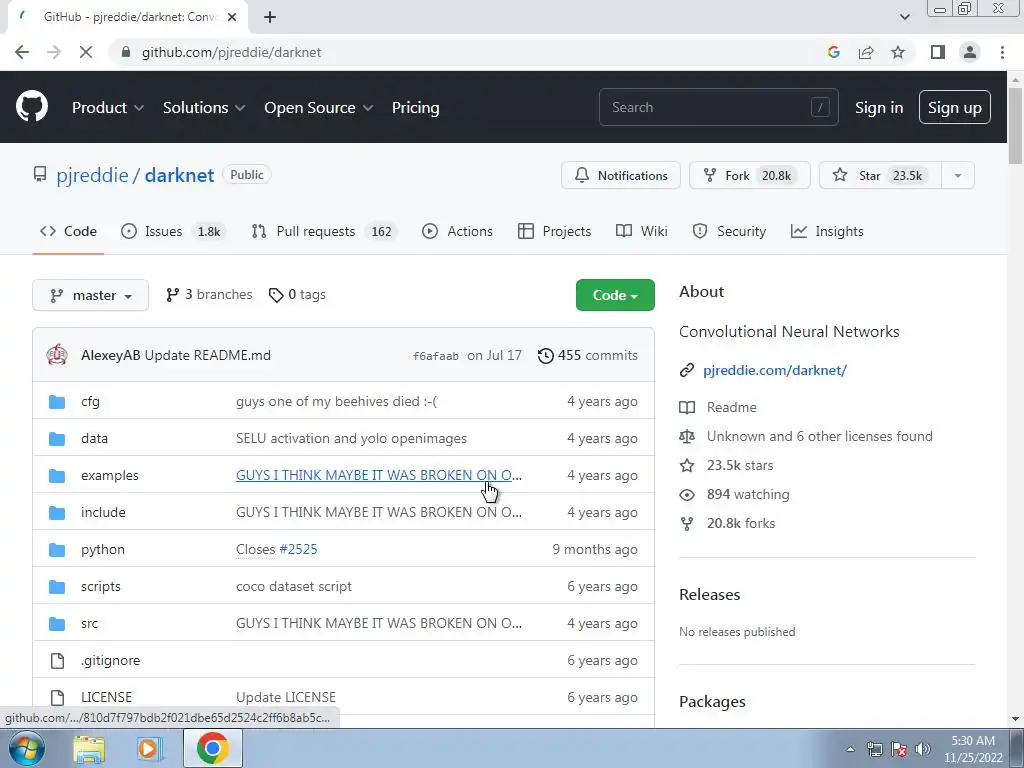Open Chrome profile avatar icon
1024x768 pixels.
click(x=970, y=52)
